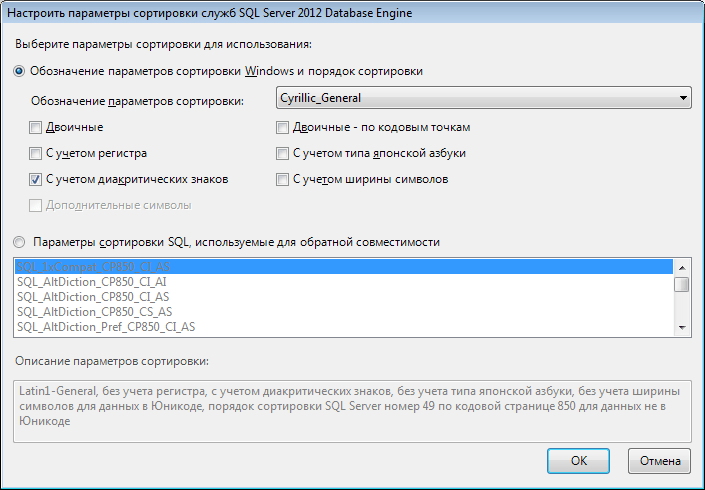This screenshot has width=705, height=490.
Task: Click the collation list scroll-down arrow
Action: pyautogui.click(x=682, y=328)
